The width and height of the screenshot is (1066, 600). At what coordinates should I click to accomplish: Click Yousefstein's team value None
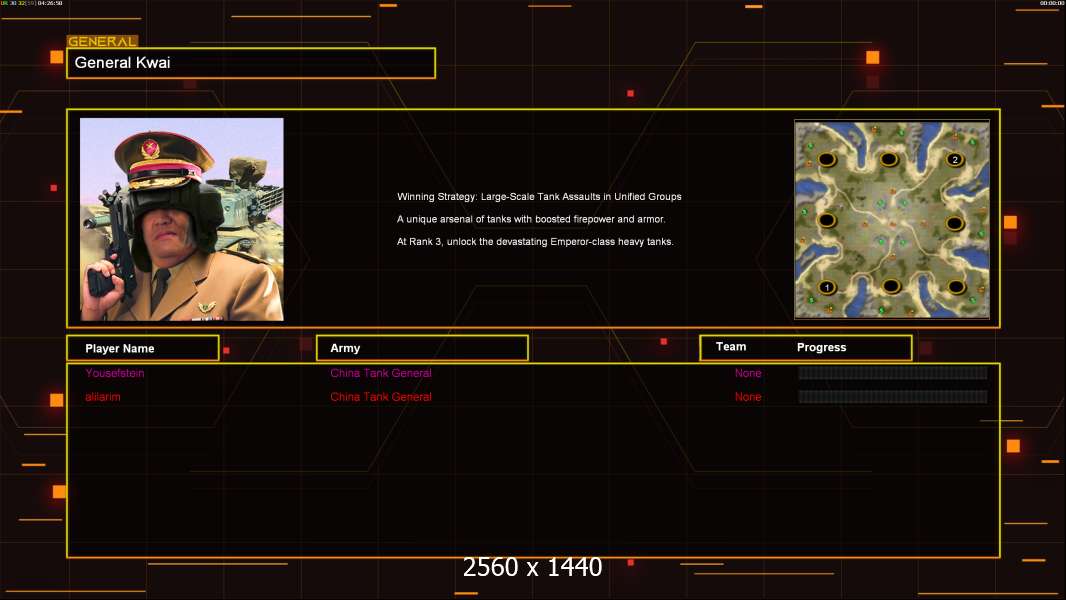point(748,373)
